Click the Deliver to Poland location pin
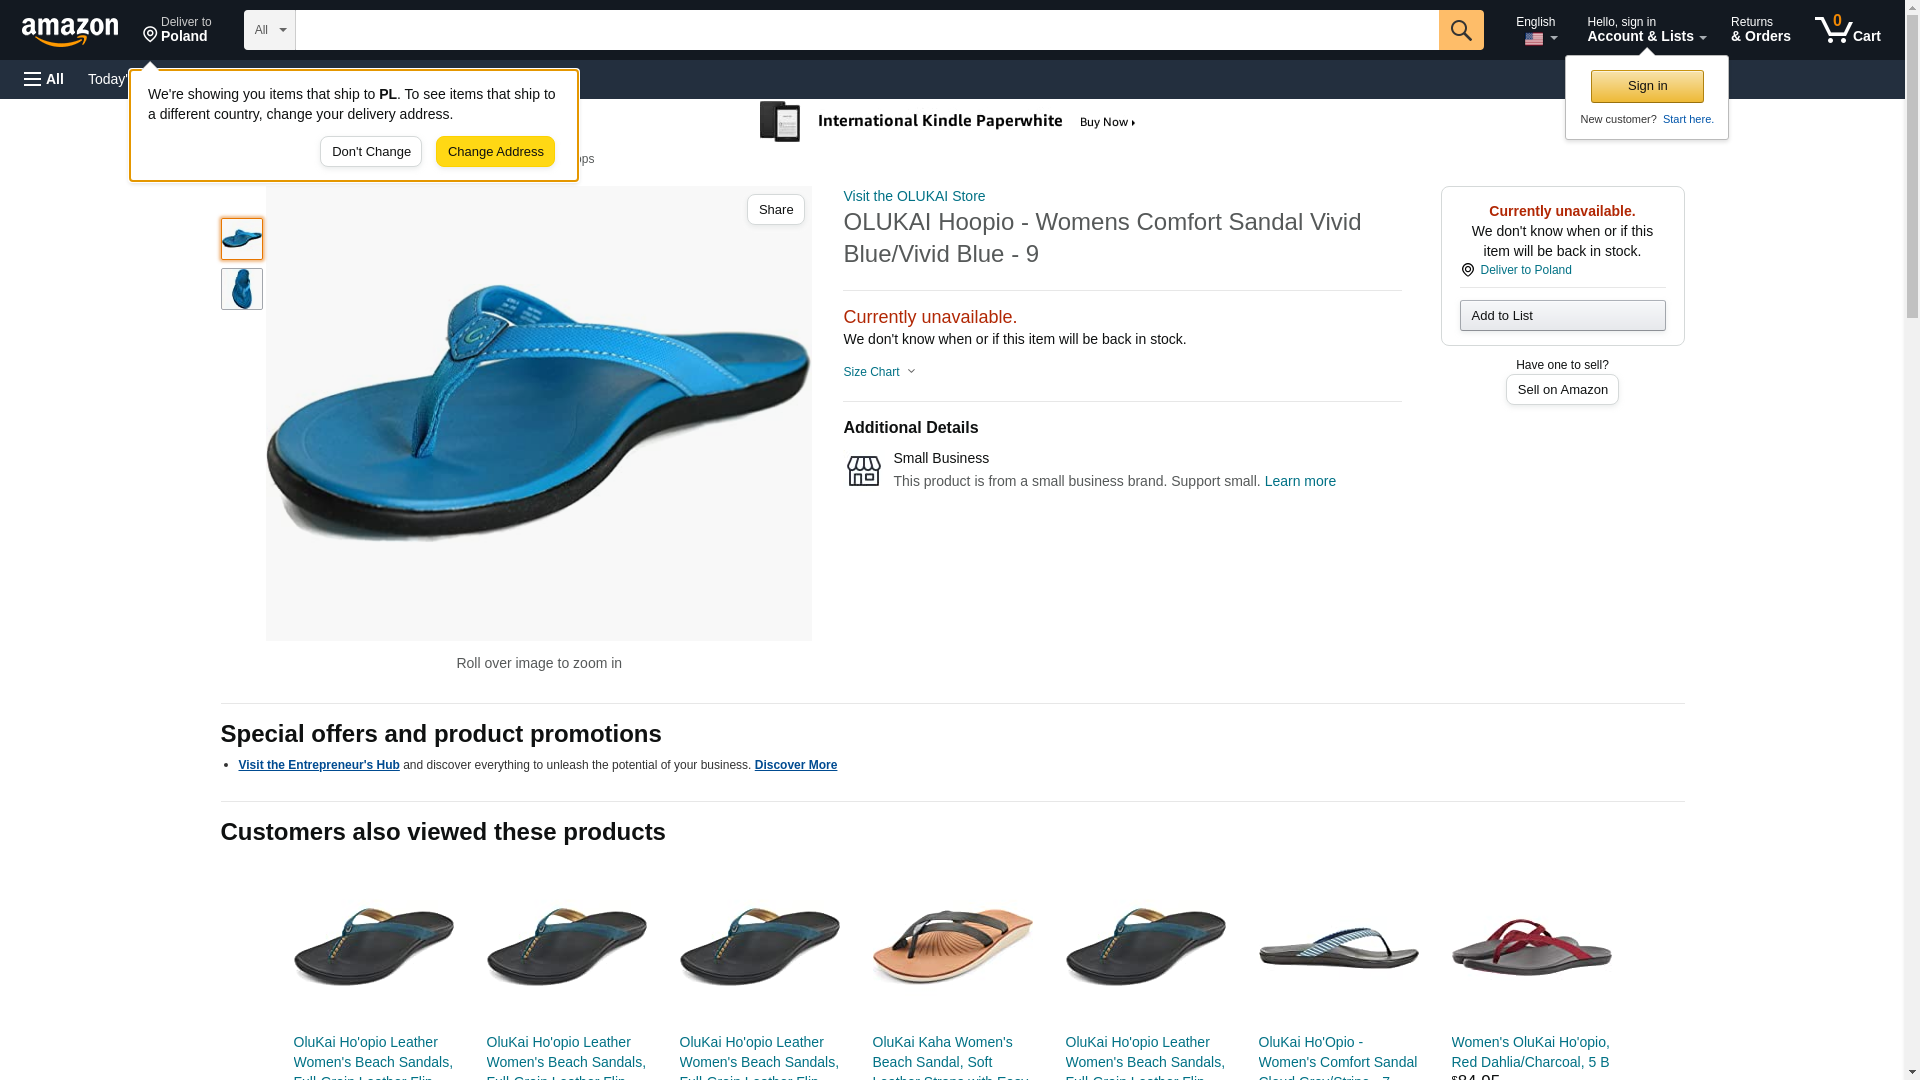 coord(177,30)
